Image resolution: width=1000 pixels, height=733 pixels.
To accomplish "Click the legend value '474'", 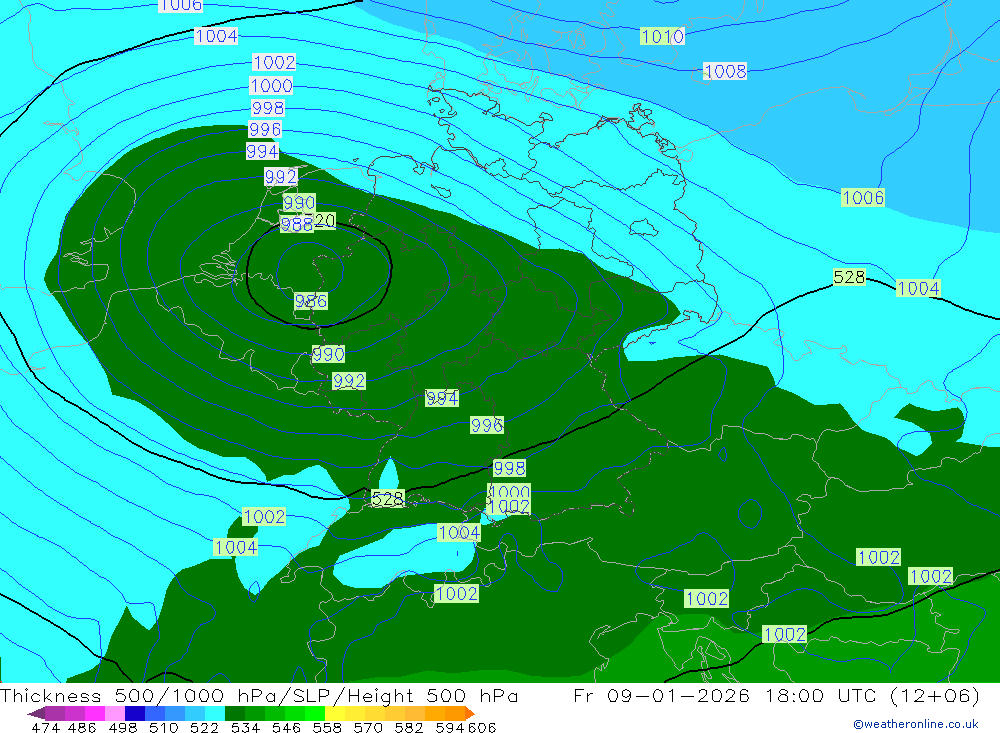I will 45,727.
